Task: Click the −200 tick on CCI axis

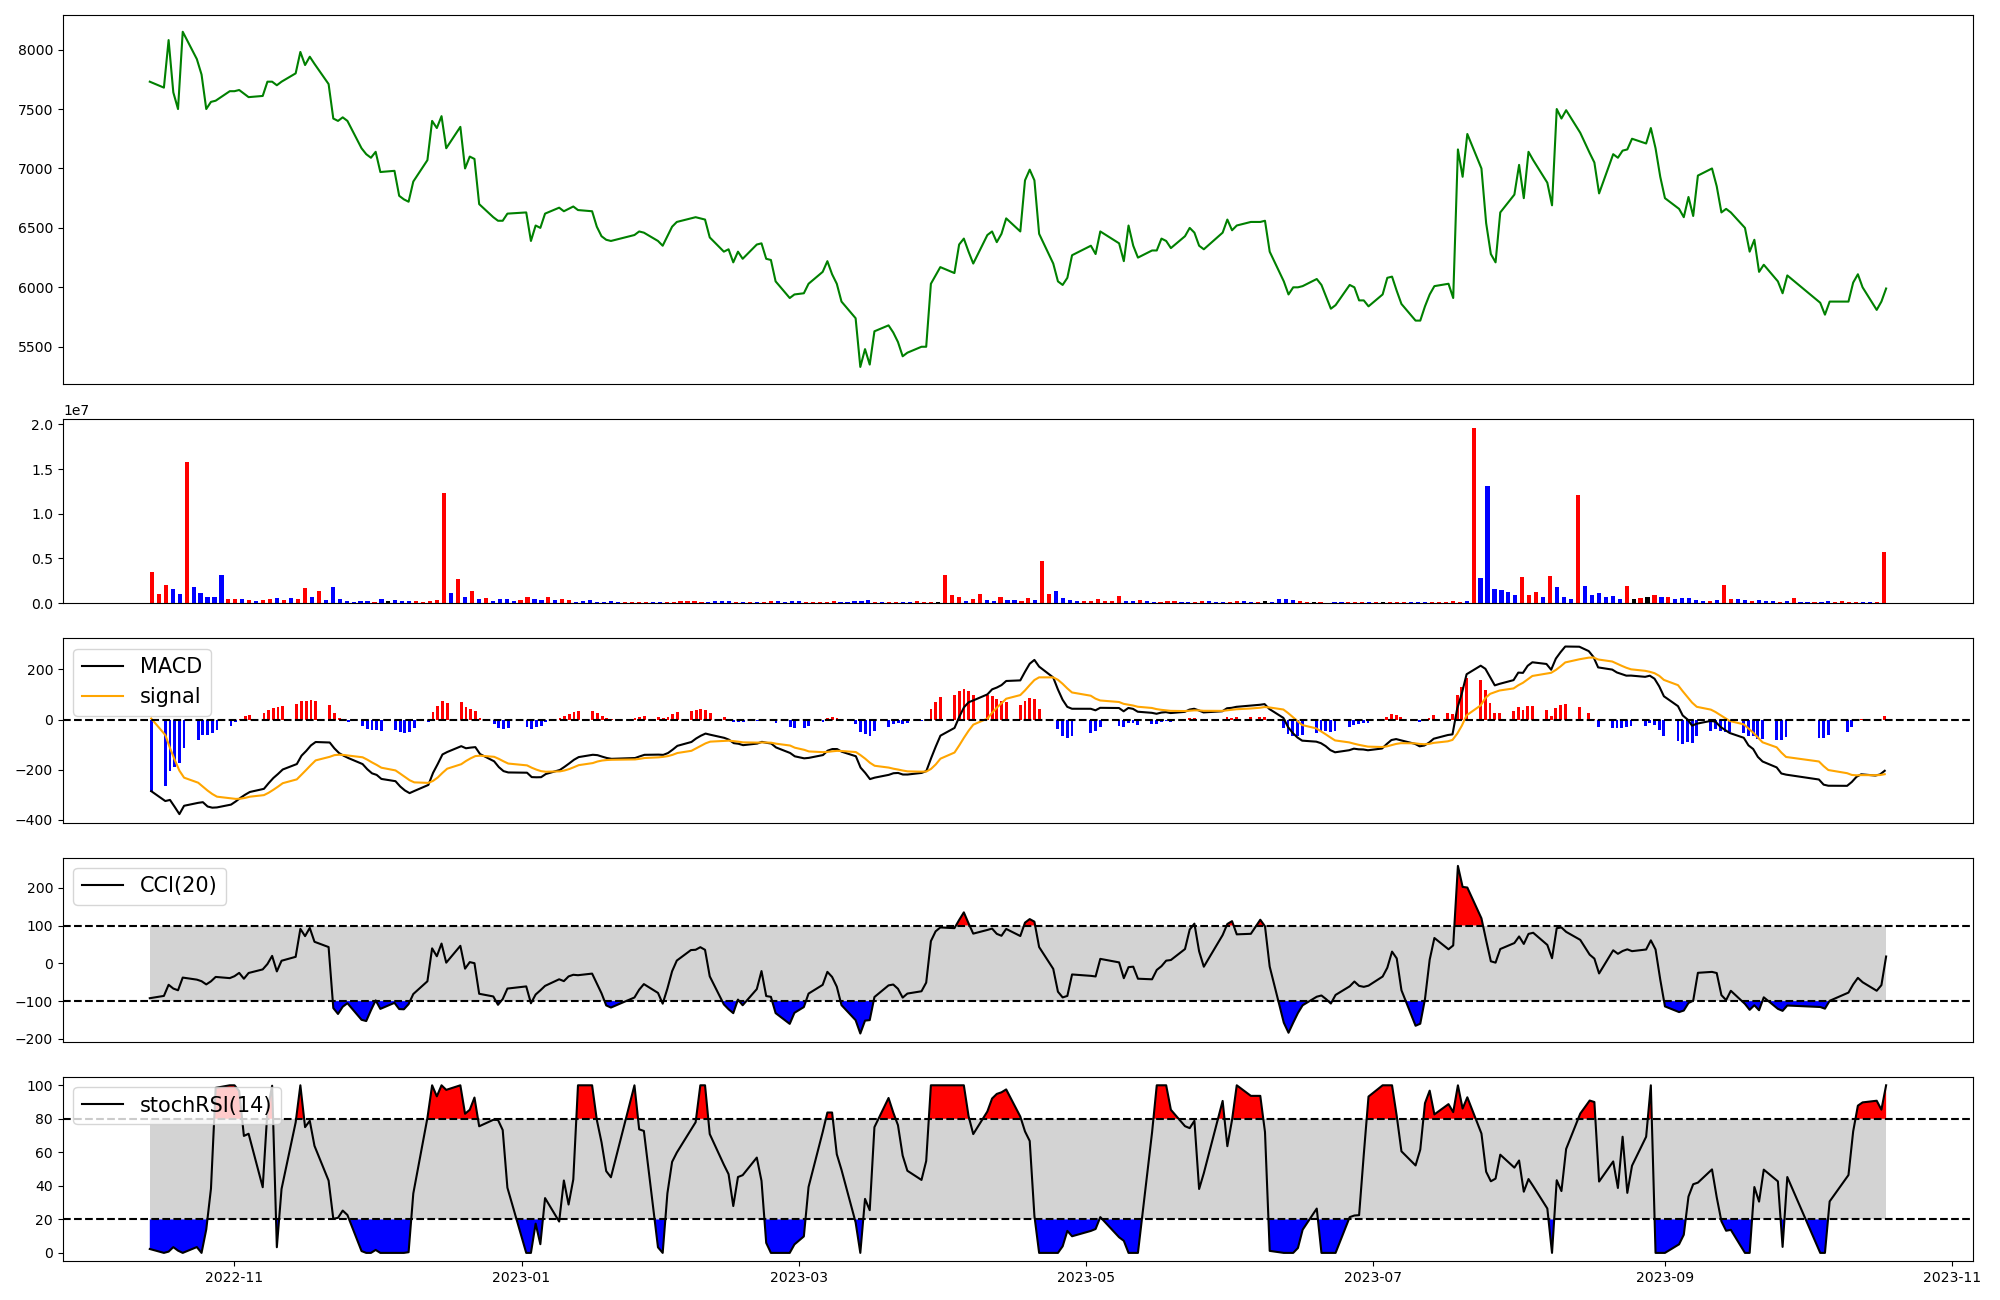Action: coord(33,1039)
